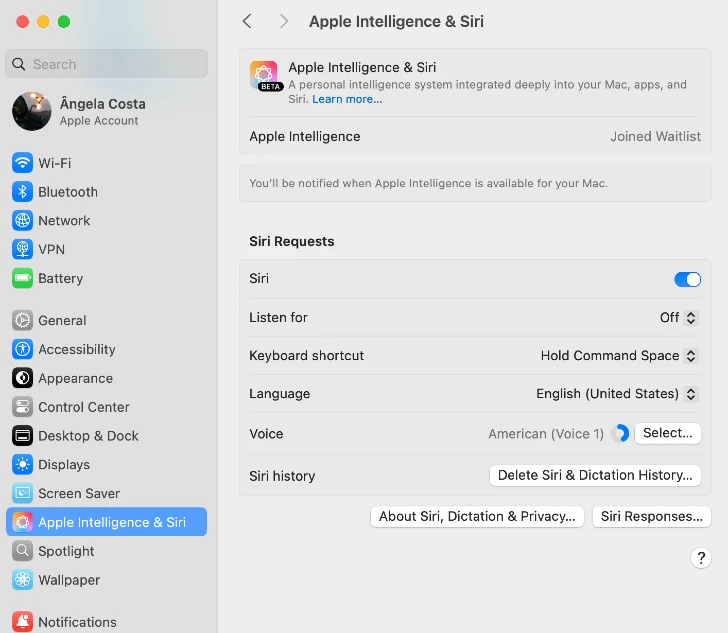The height and width of the screenshot is (633, 728).
Task: Select Accessibility in the sidebar
Action: pyautogui.click(x=106, y=349)
